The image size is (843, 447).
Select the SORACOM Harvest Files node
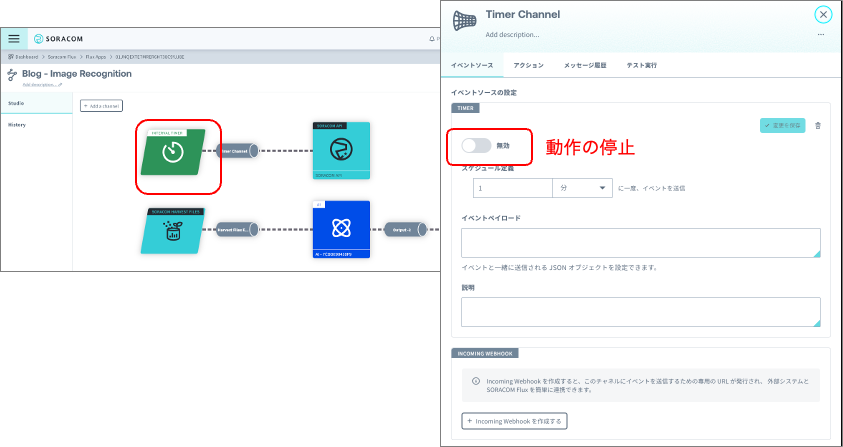coord(173,231)
